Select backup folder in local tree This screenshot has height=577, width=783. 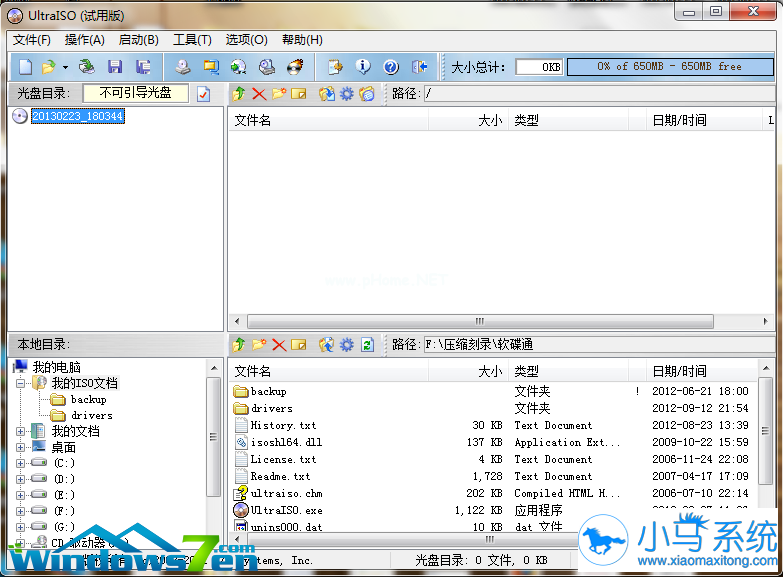(x=88, y=400)
